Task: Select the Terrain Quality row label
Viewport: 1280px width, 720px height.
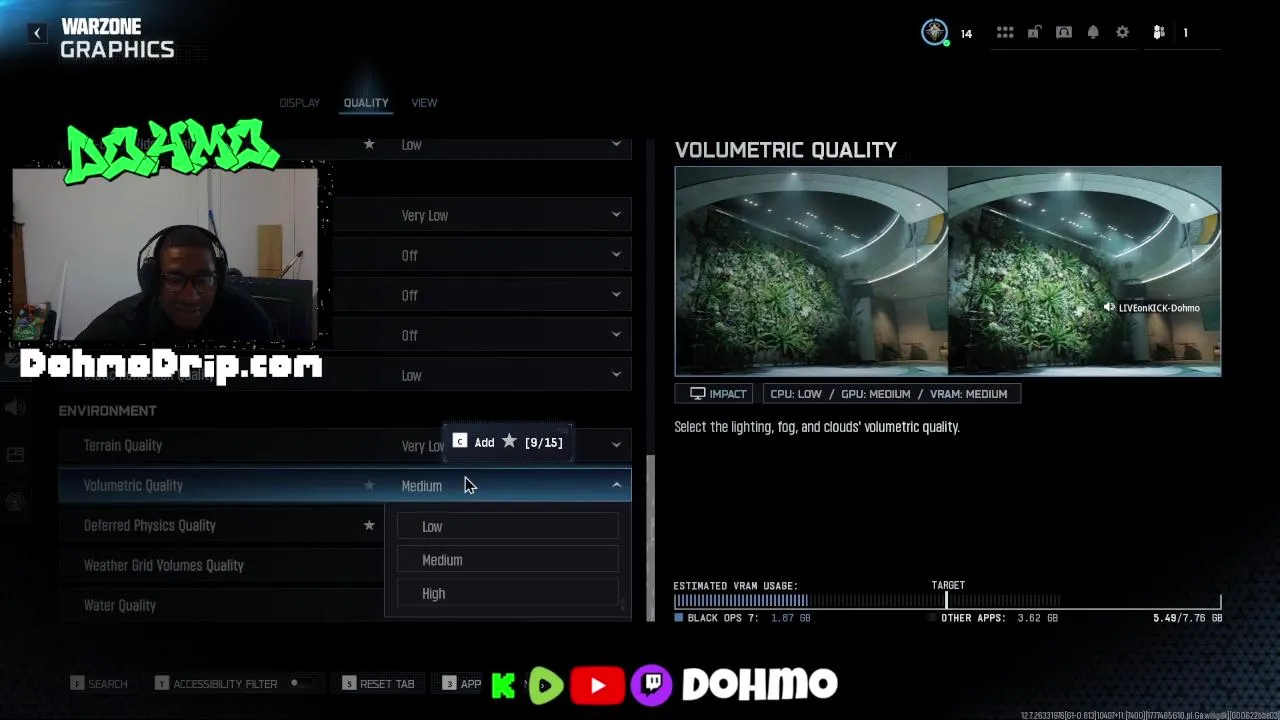Action: tap(123, 445)
